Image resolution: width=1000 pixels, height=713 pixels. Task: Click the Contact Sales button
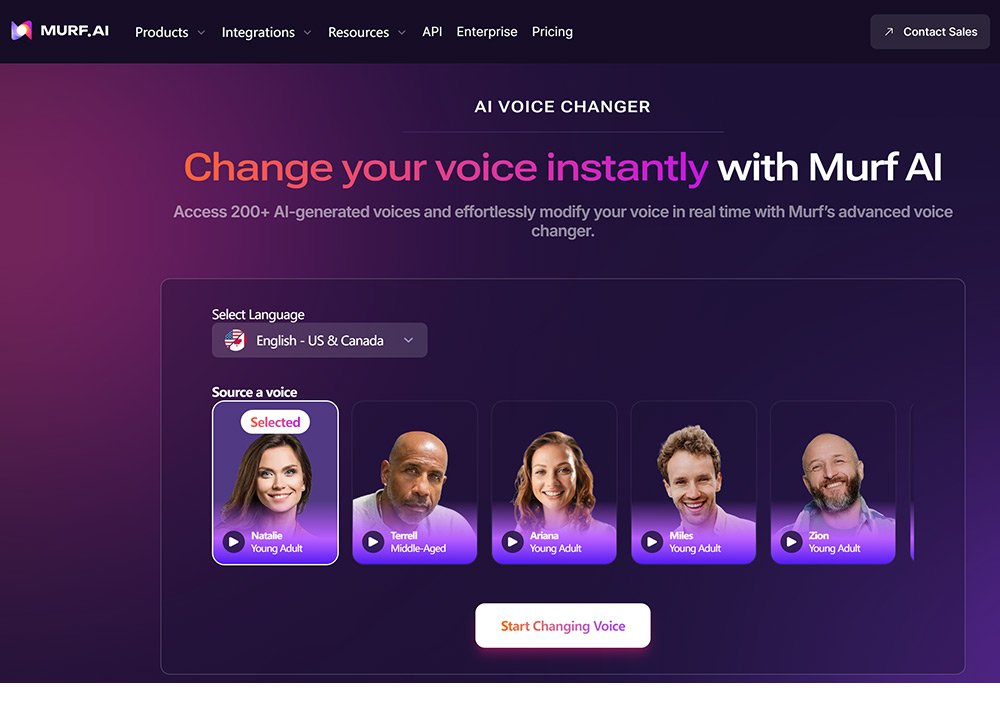pos(930,31)
